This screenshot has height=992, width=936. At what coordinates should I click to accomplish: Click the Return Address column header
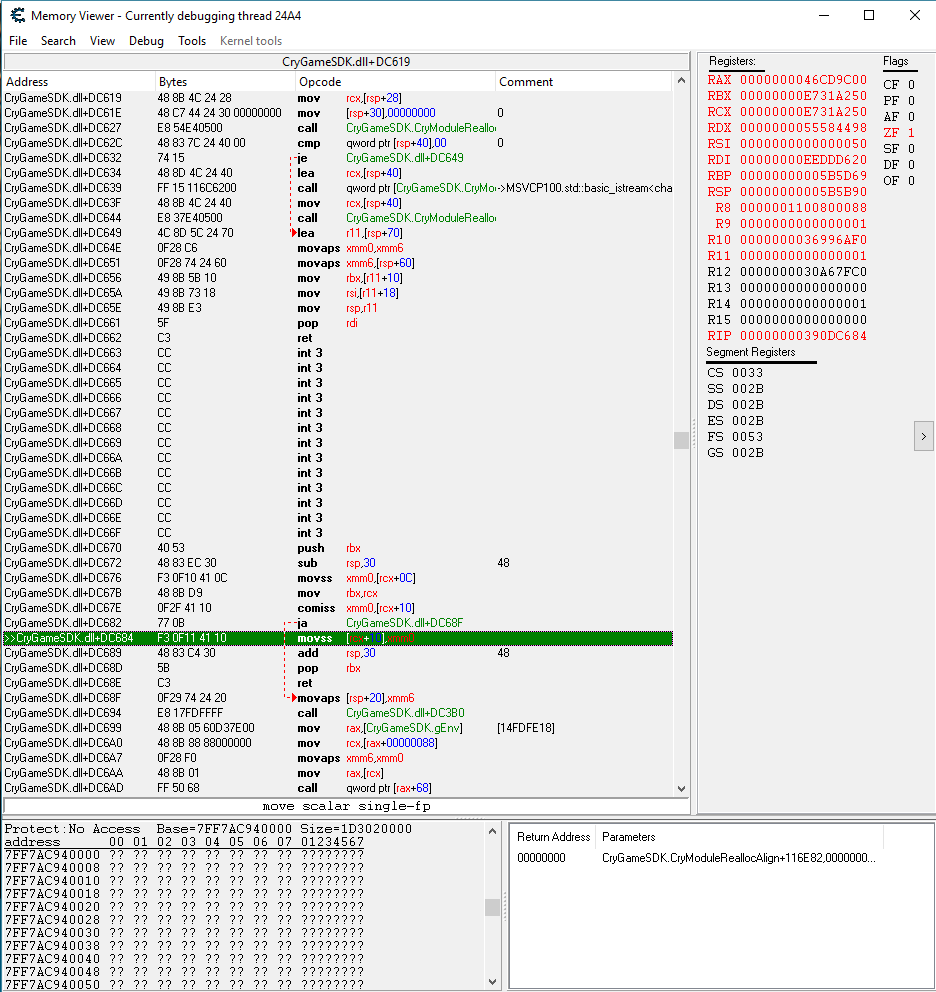(553, 837)
